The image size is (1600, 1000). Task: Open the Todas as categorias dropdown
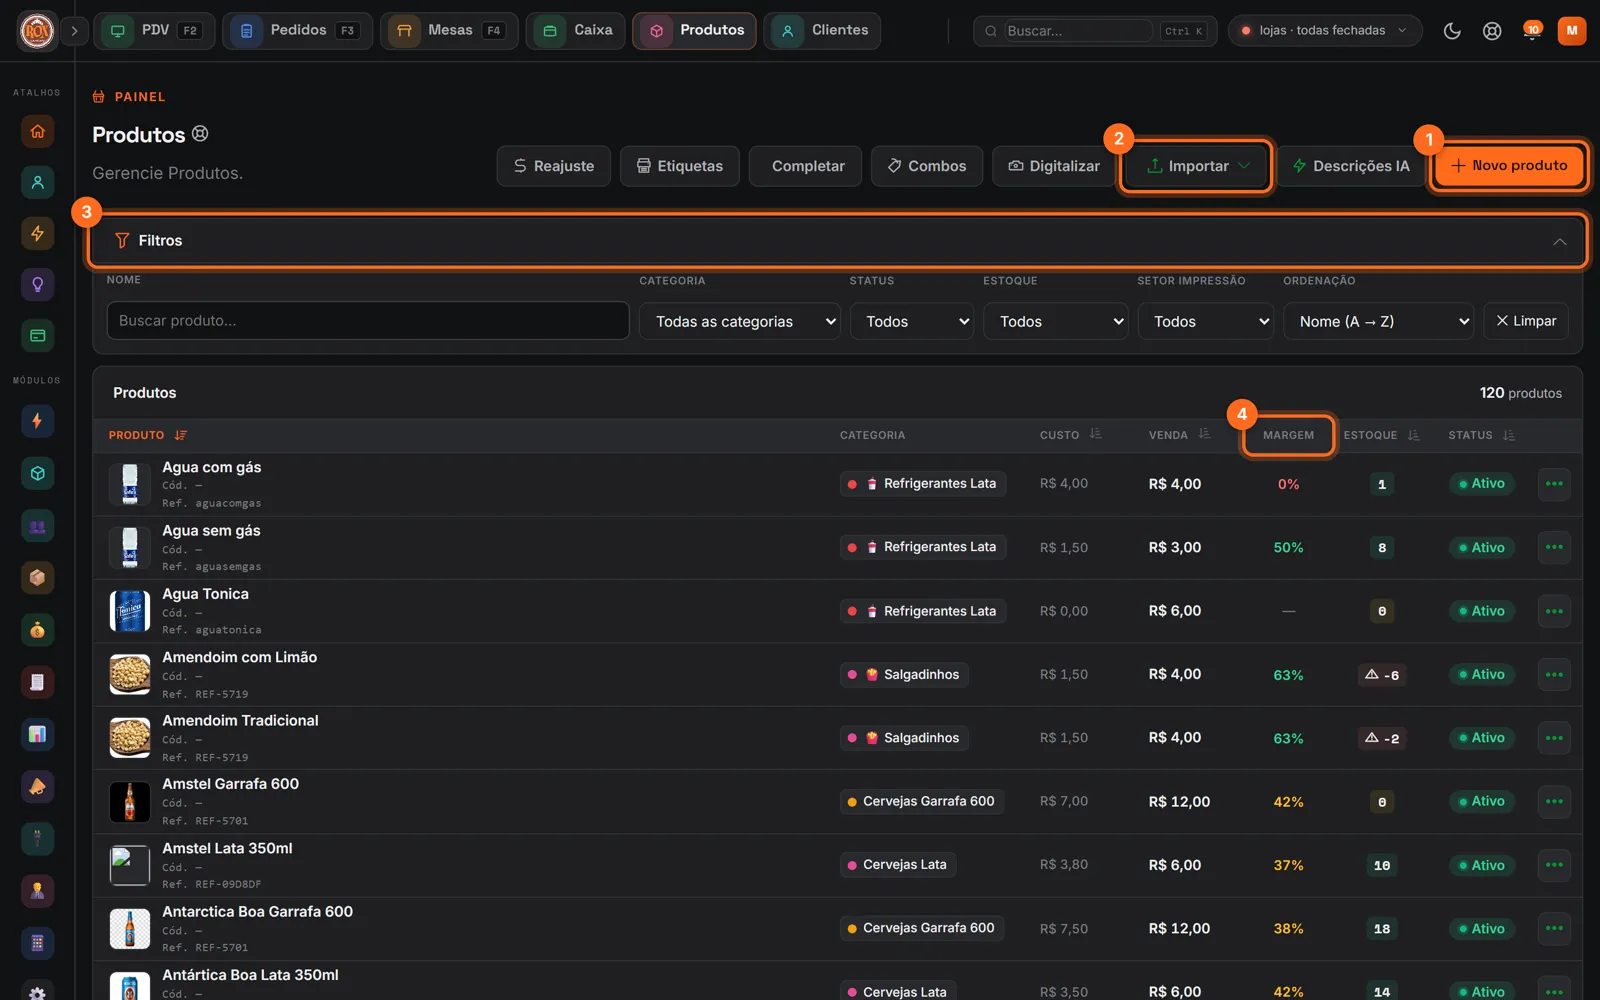pos(740,321)
